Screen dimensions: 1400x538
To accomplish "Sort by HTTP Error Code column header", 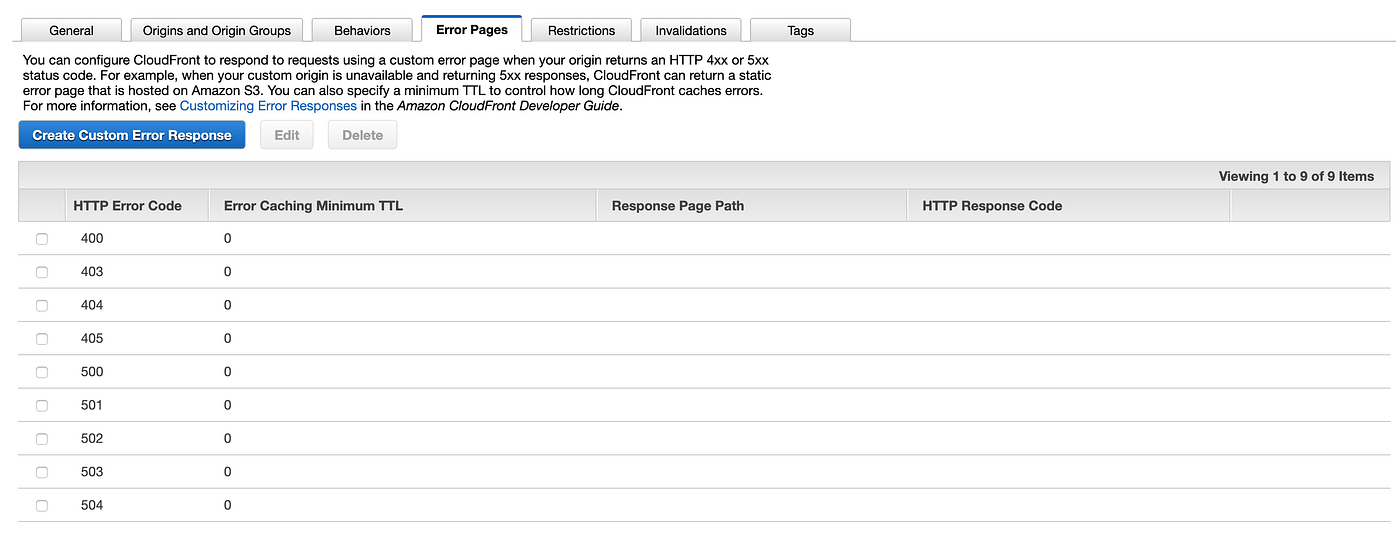I will (x=137, y=205).
